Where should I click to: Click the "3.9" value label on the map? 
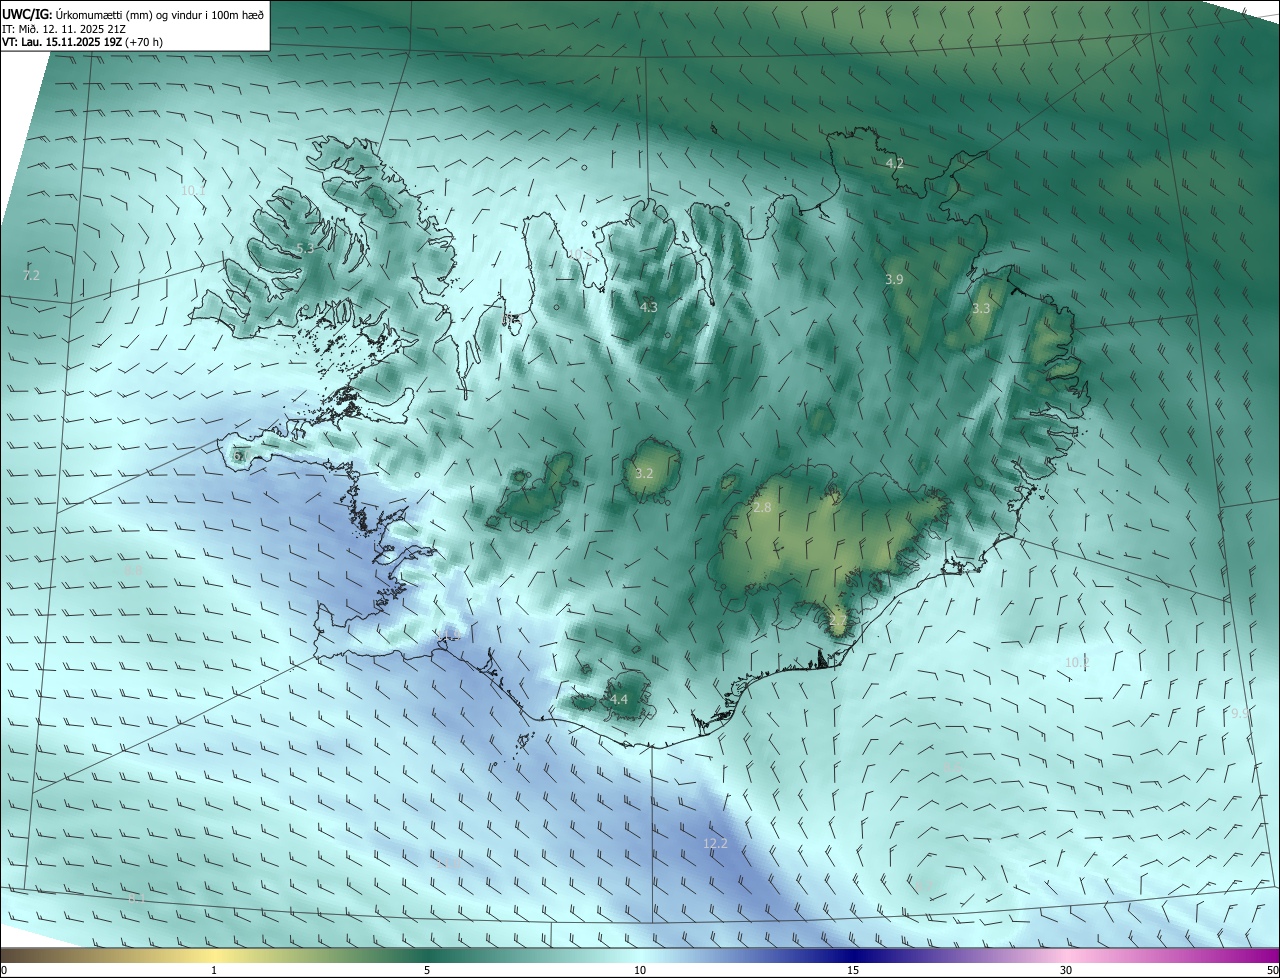[x=894, y=280]
